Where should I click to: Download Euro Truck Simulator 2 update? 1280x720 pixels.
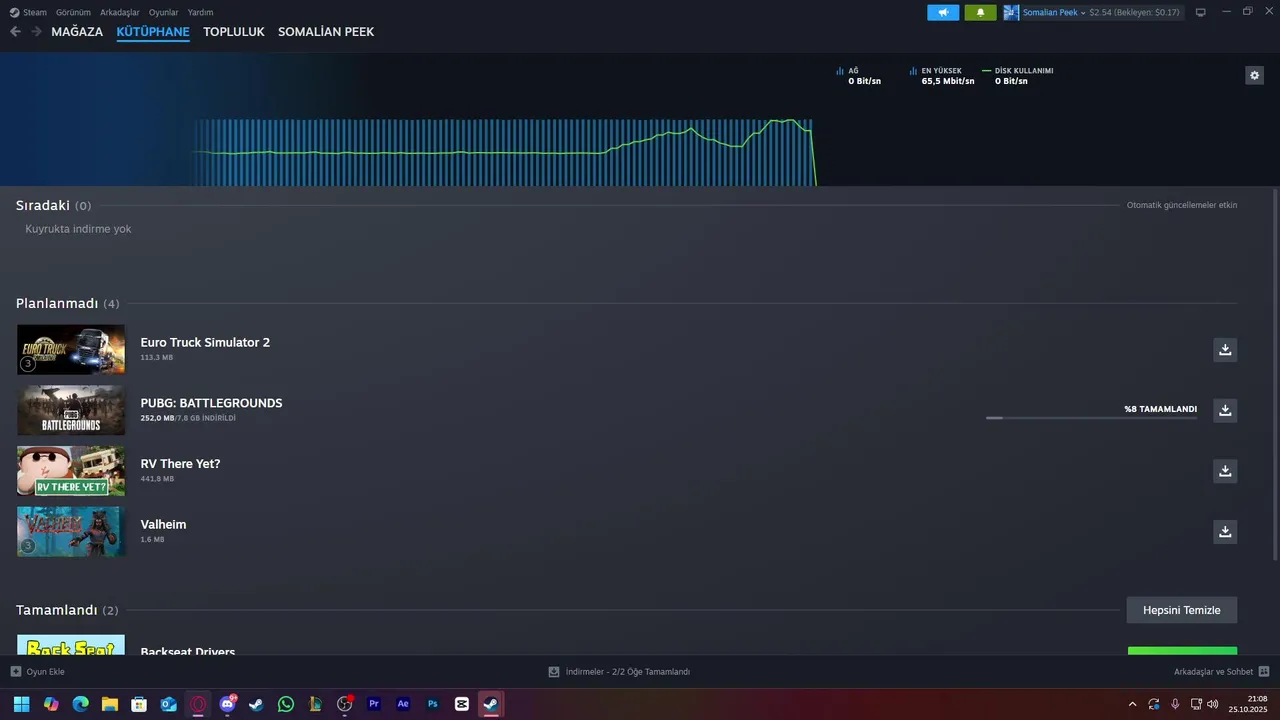pos(1225,349)
